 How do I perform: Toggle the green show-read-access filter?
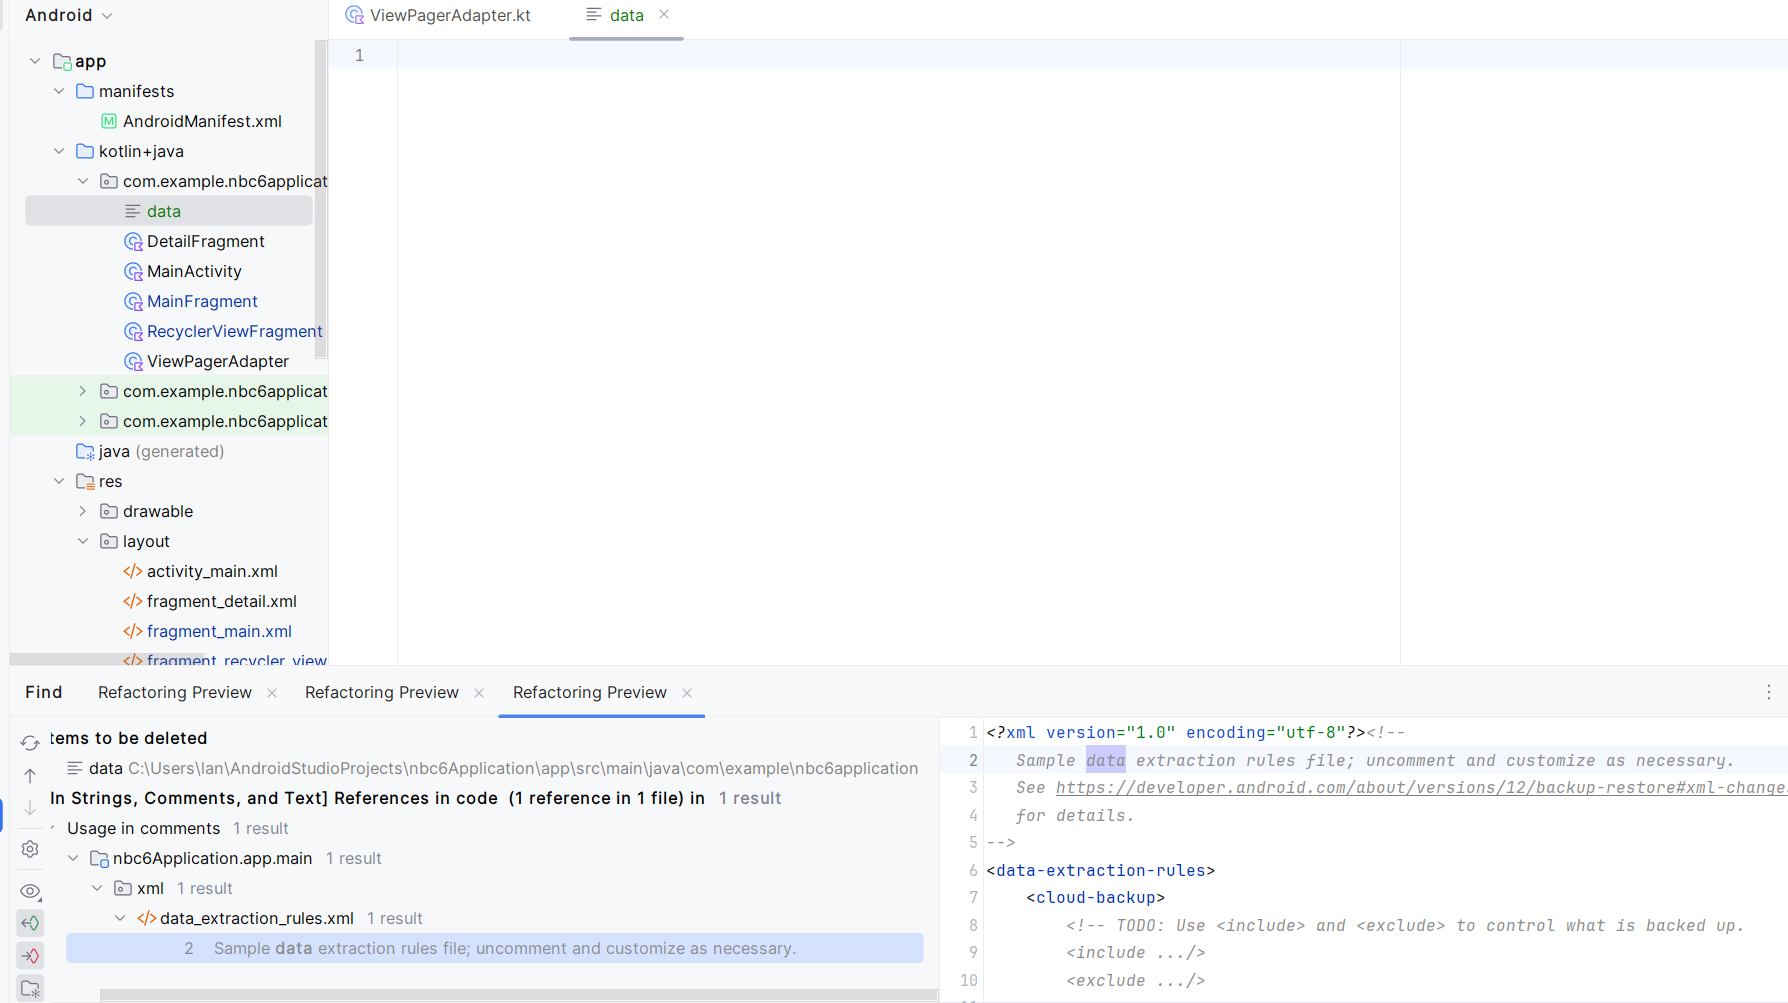click(x=30, y=923)
